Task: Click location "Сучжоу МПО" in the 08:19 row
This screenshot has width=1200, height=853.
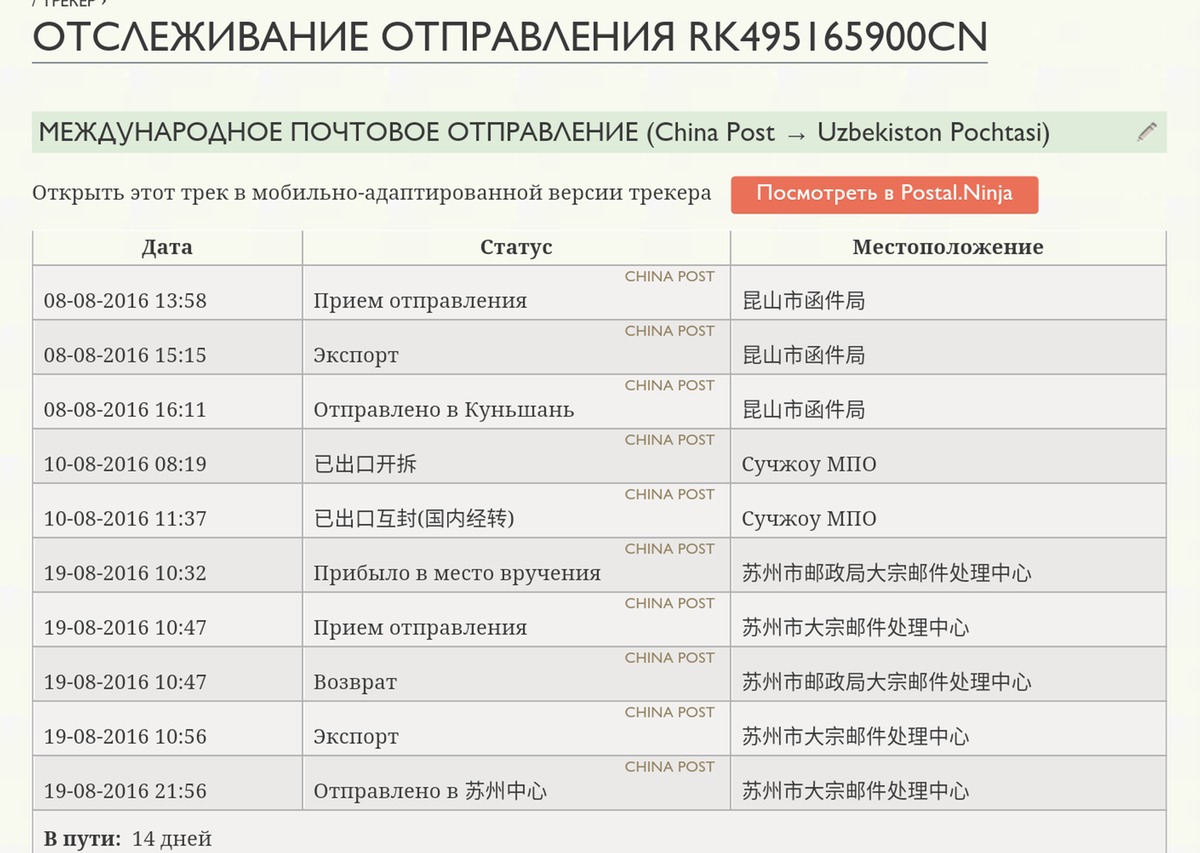Action: click(x=809, y=464)
